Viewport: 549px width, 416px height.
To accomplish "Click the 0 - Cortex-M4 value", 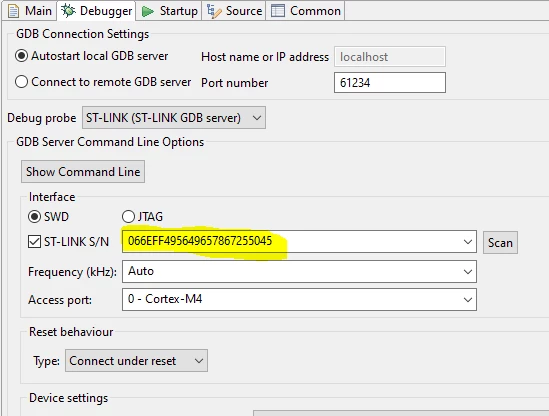I will [165, 299].
